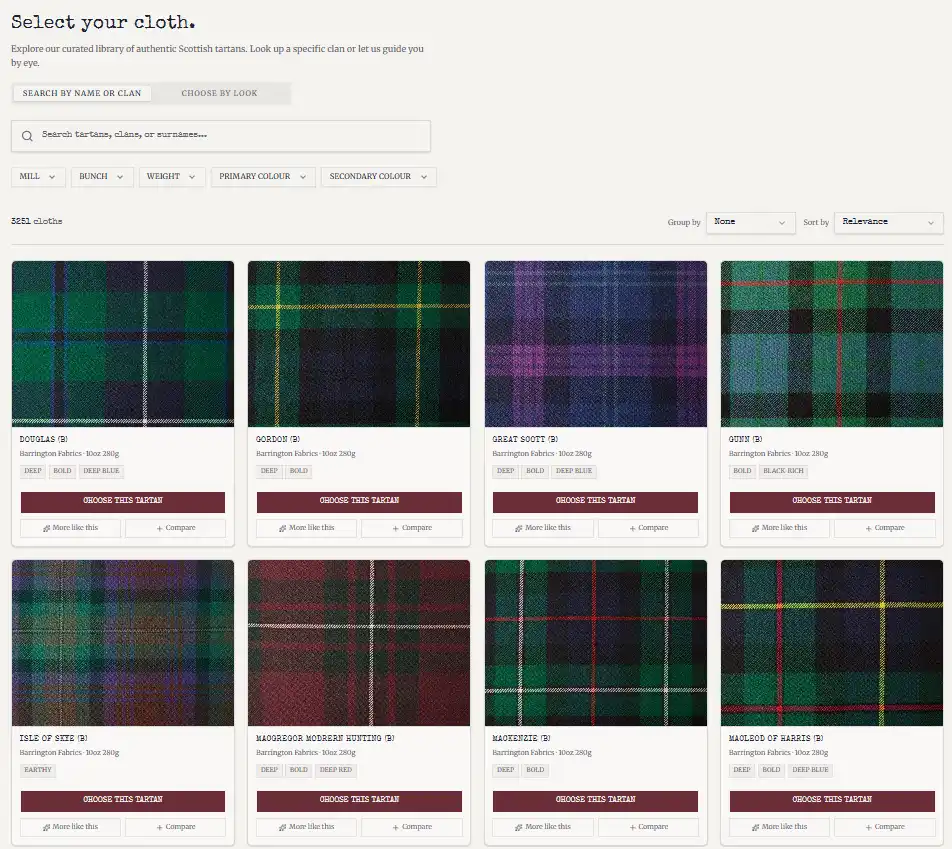The height and width of the screenshot is (849, 952).
Task: Click the Deep Blue tag on Great Scott
Action: pos(574,471)
